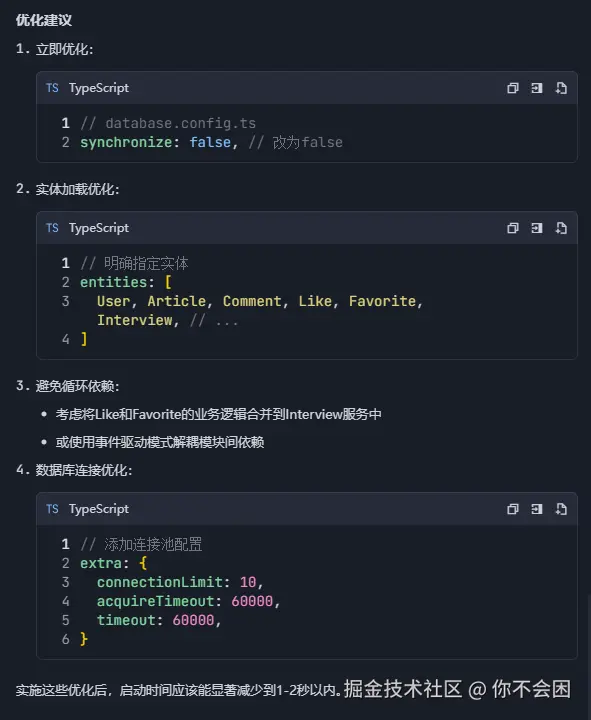Click the bullet about merging Like and Favorite
Viewport: 591px width, 720px height.
click(x=219, y=414)
